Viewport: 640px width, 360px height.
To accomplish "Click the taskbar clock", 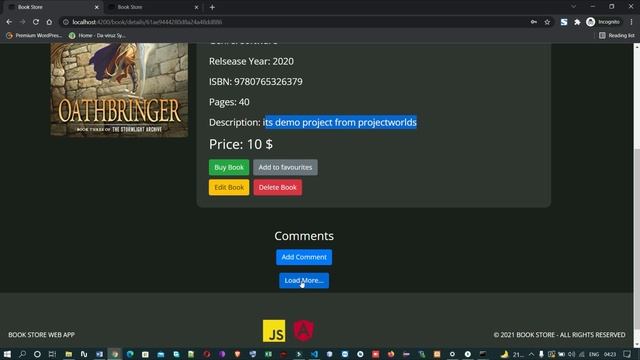I will [610, 354].
